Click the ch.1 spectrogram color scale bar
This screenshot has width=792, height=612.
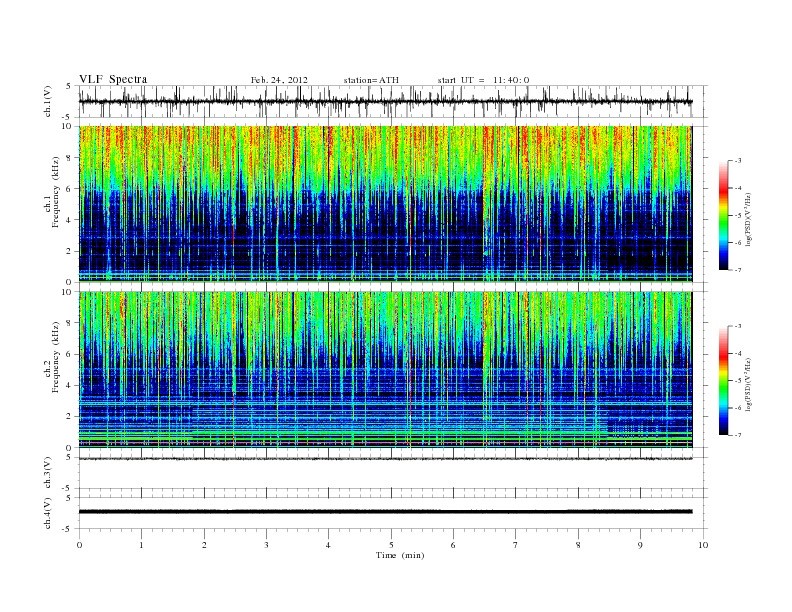point(724,215)
